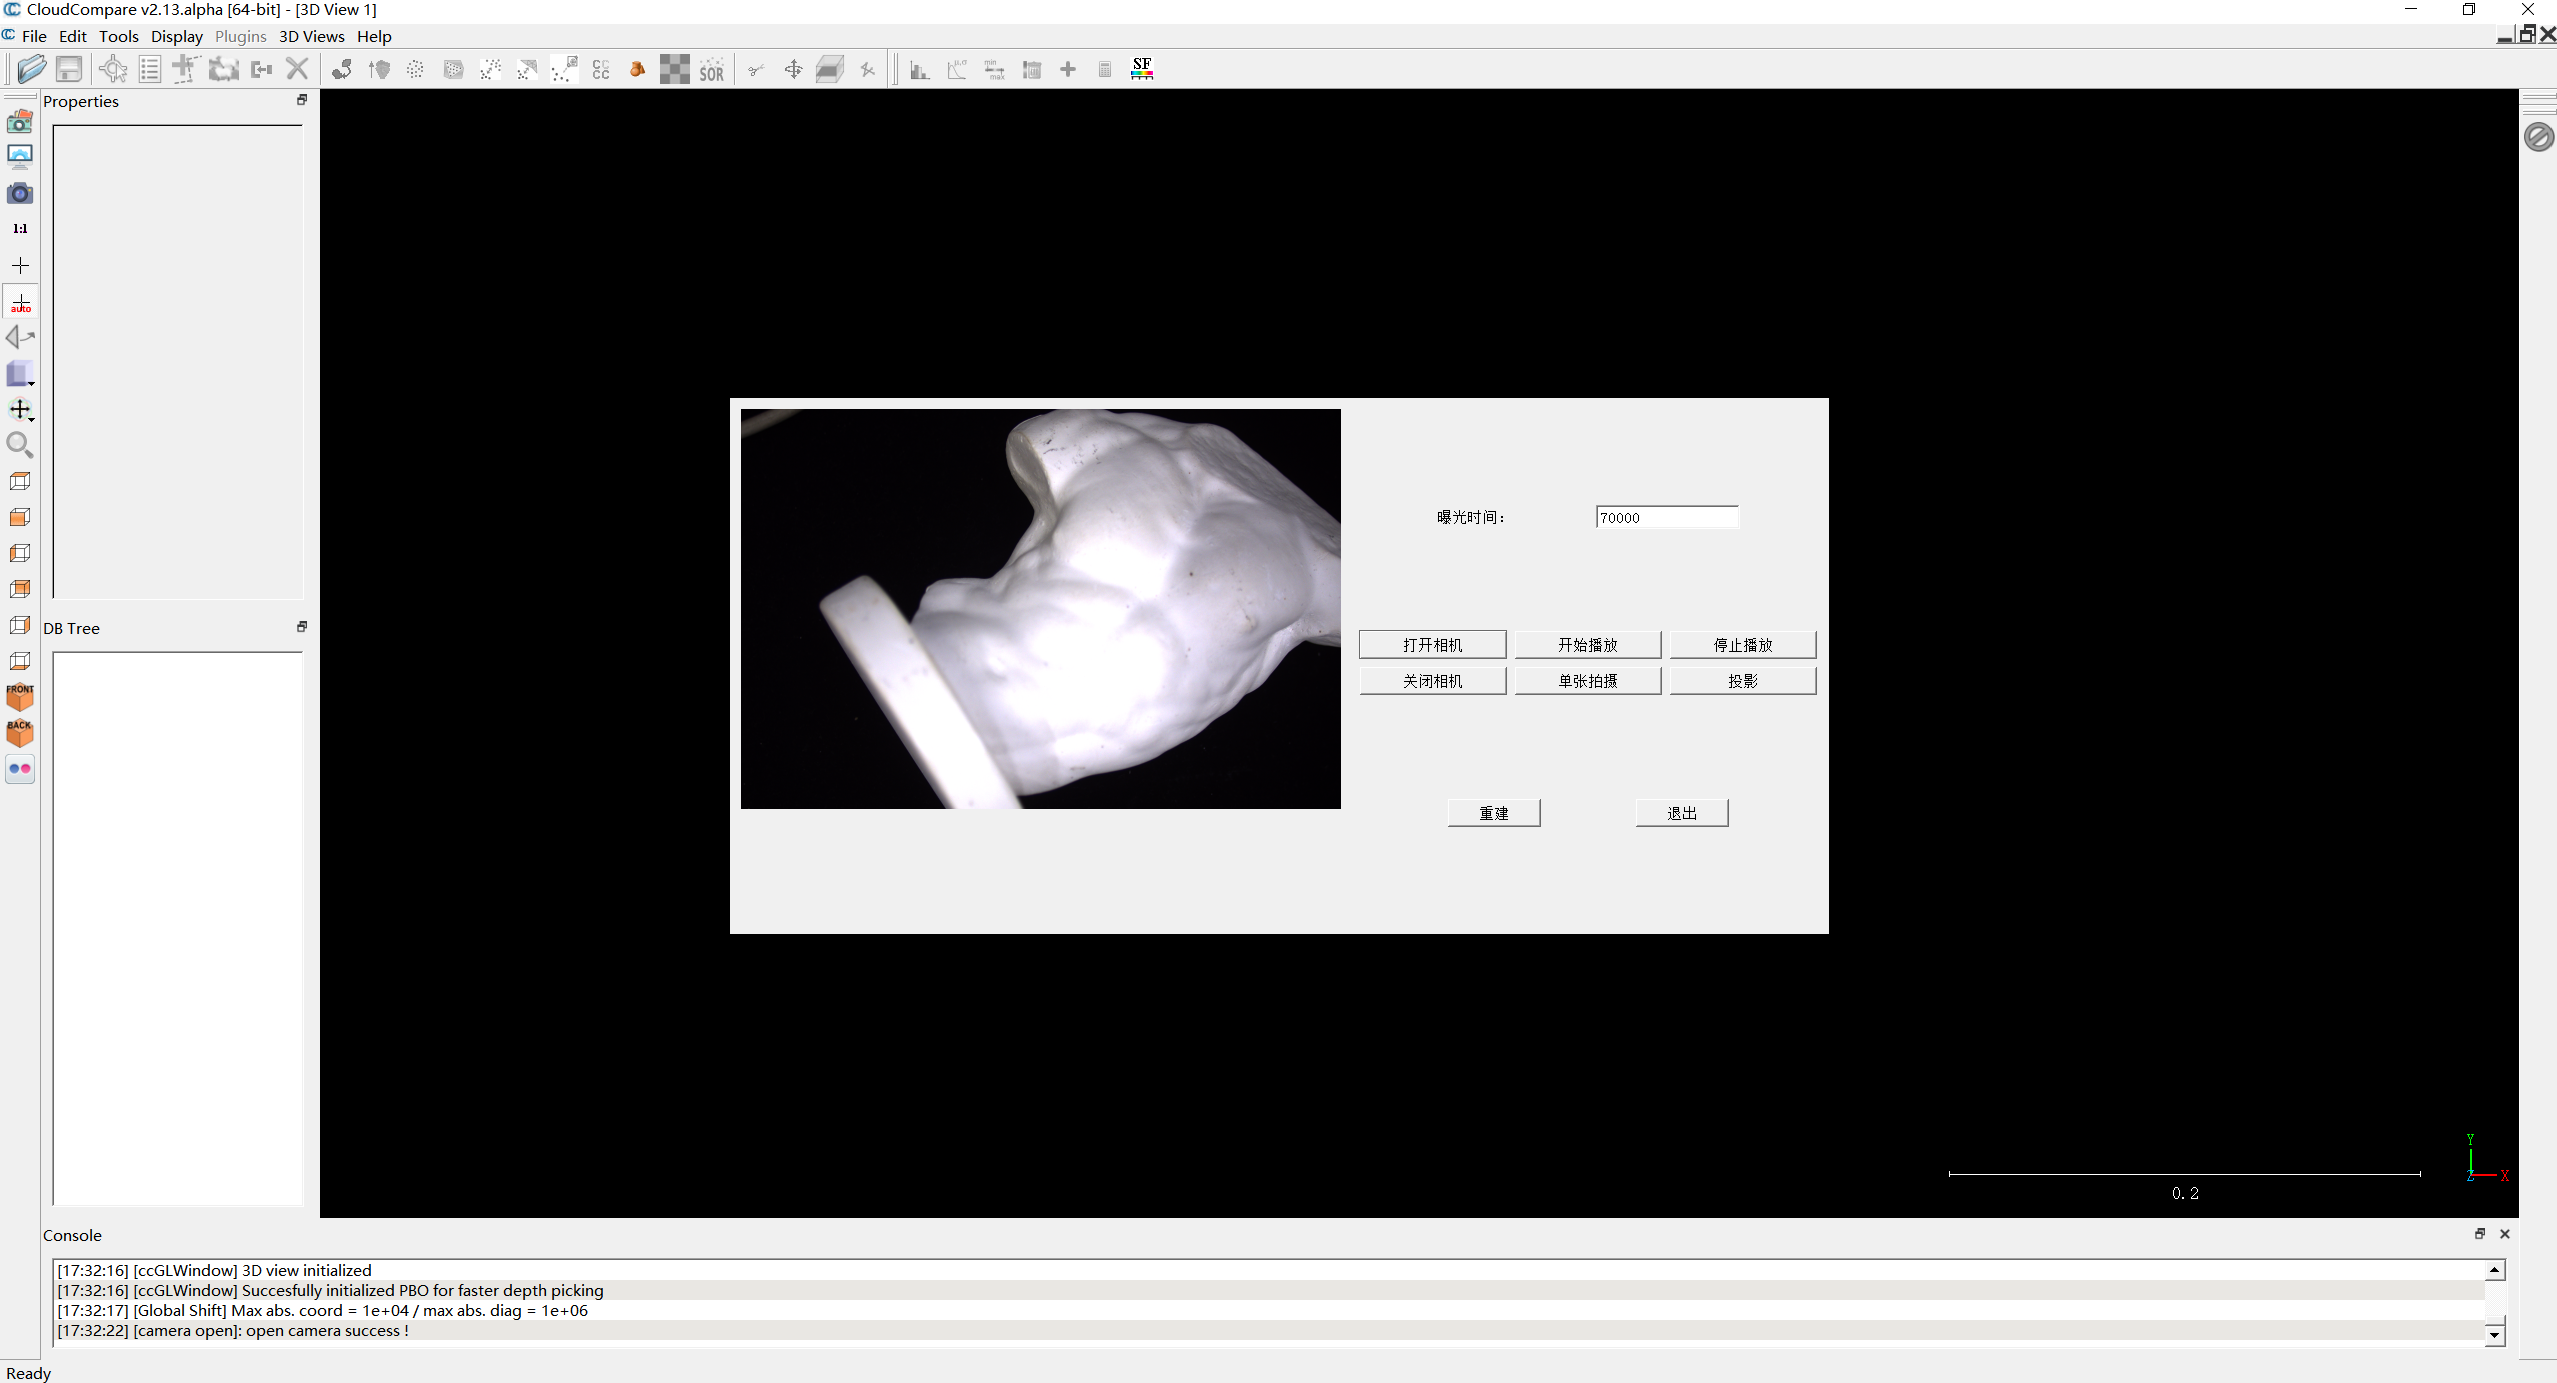Toggle the cross section box tool
The height and width of the screenshot is (1383, 2557).
(829, 70)
